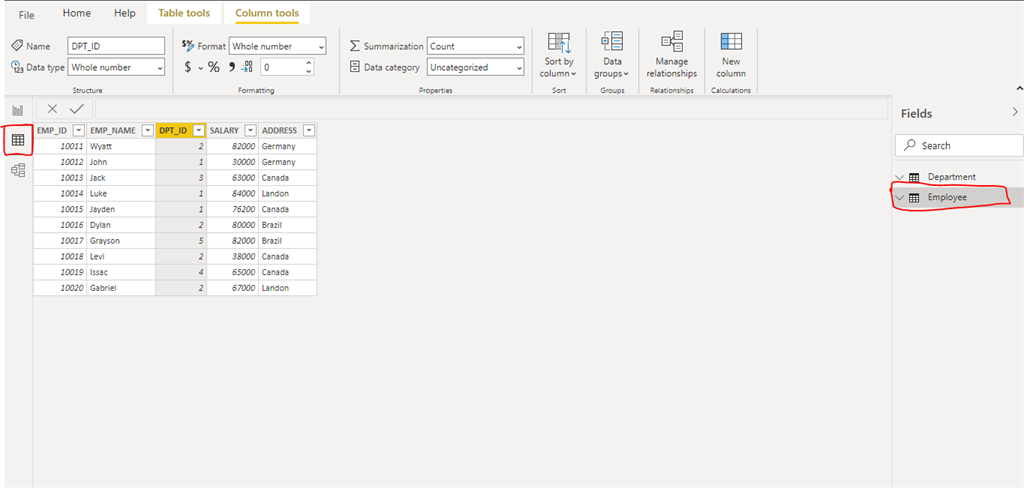Open the Model view icon
The width and height of the screenshot is (1024, 488).
click(x=18, y=171)
